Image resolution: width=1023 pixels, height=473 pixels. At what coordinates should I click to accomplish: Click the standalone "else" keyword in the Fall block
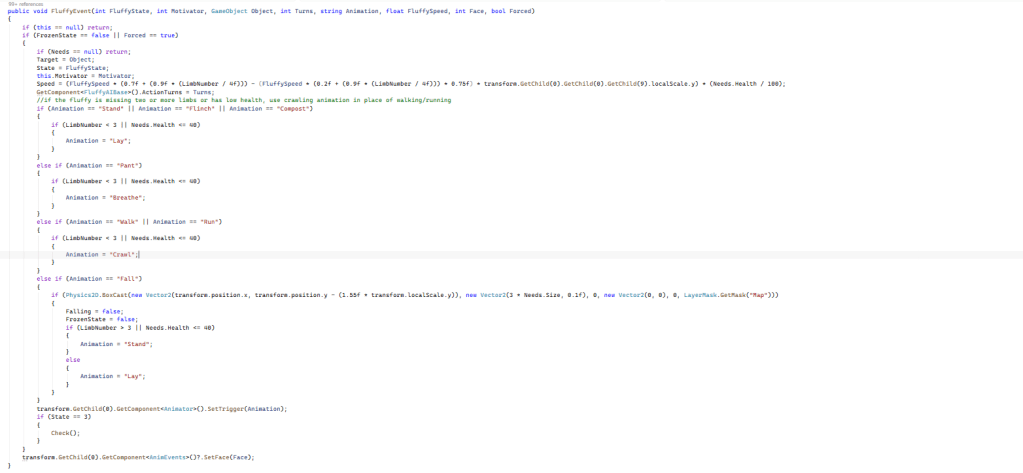click(72, 359)
